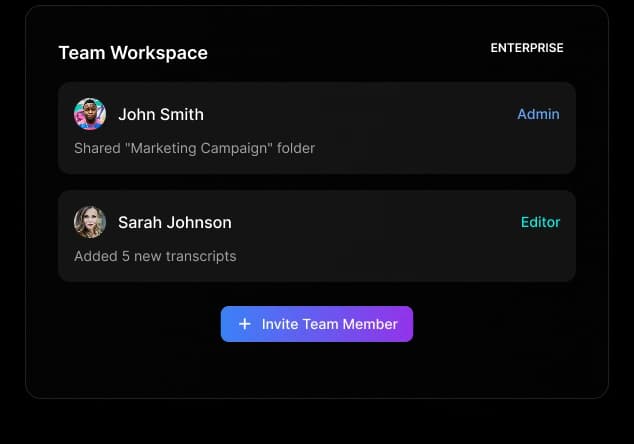Click the John Smith name
This screenshot has width=634, height=444.
[x=161, y=114]
